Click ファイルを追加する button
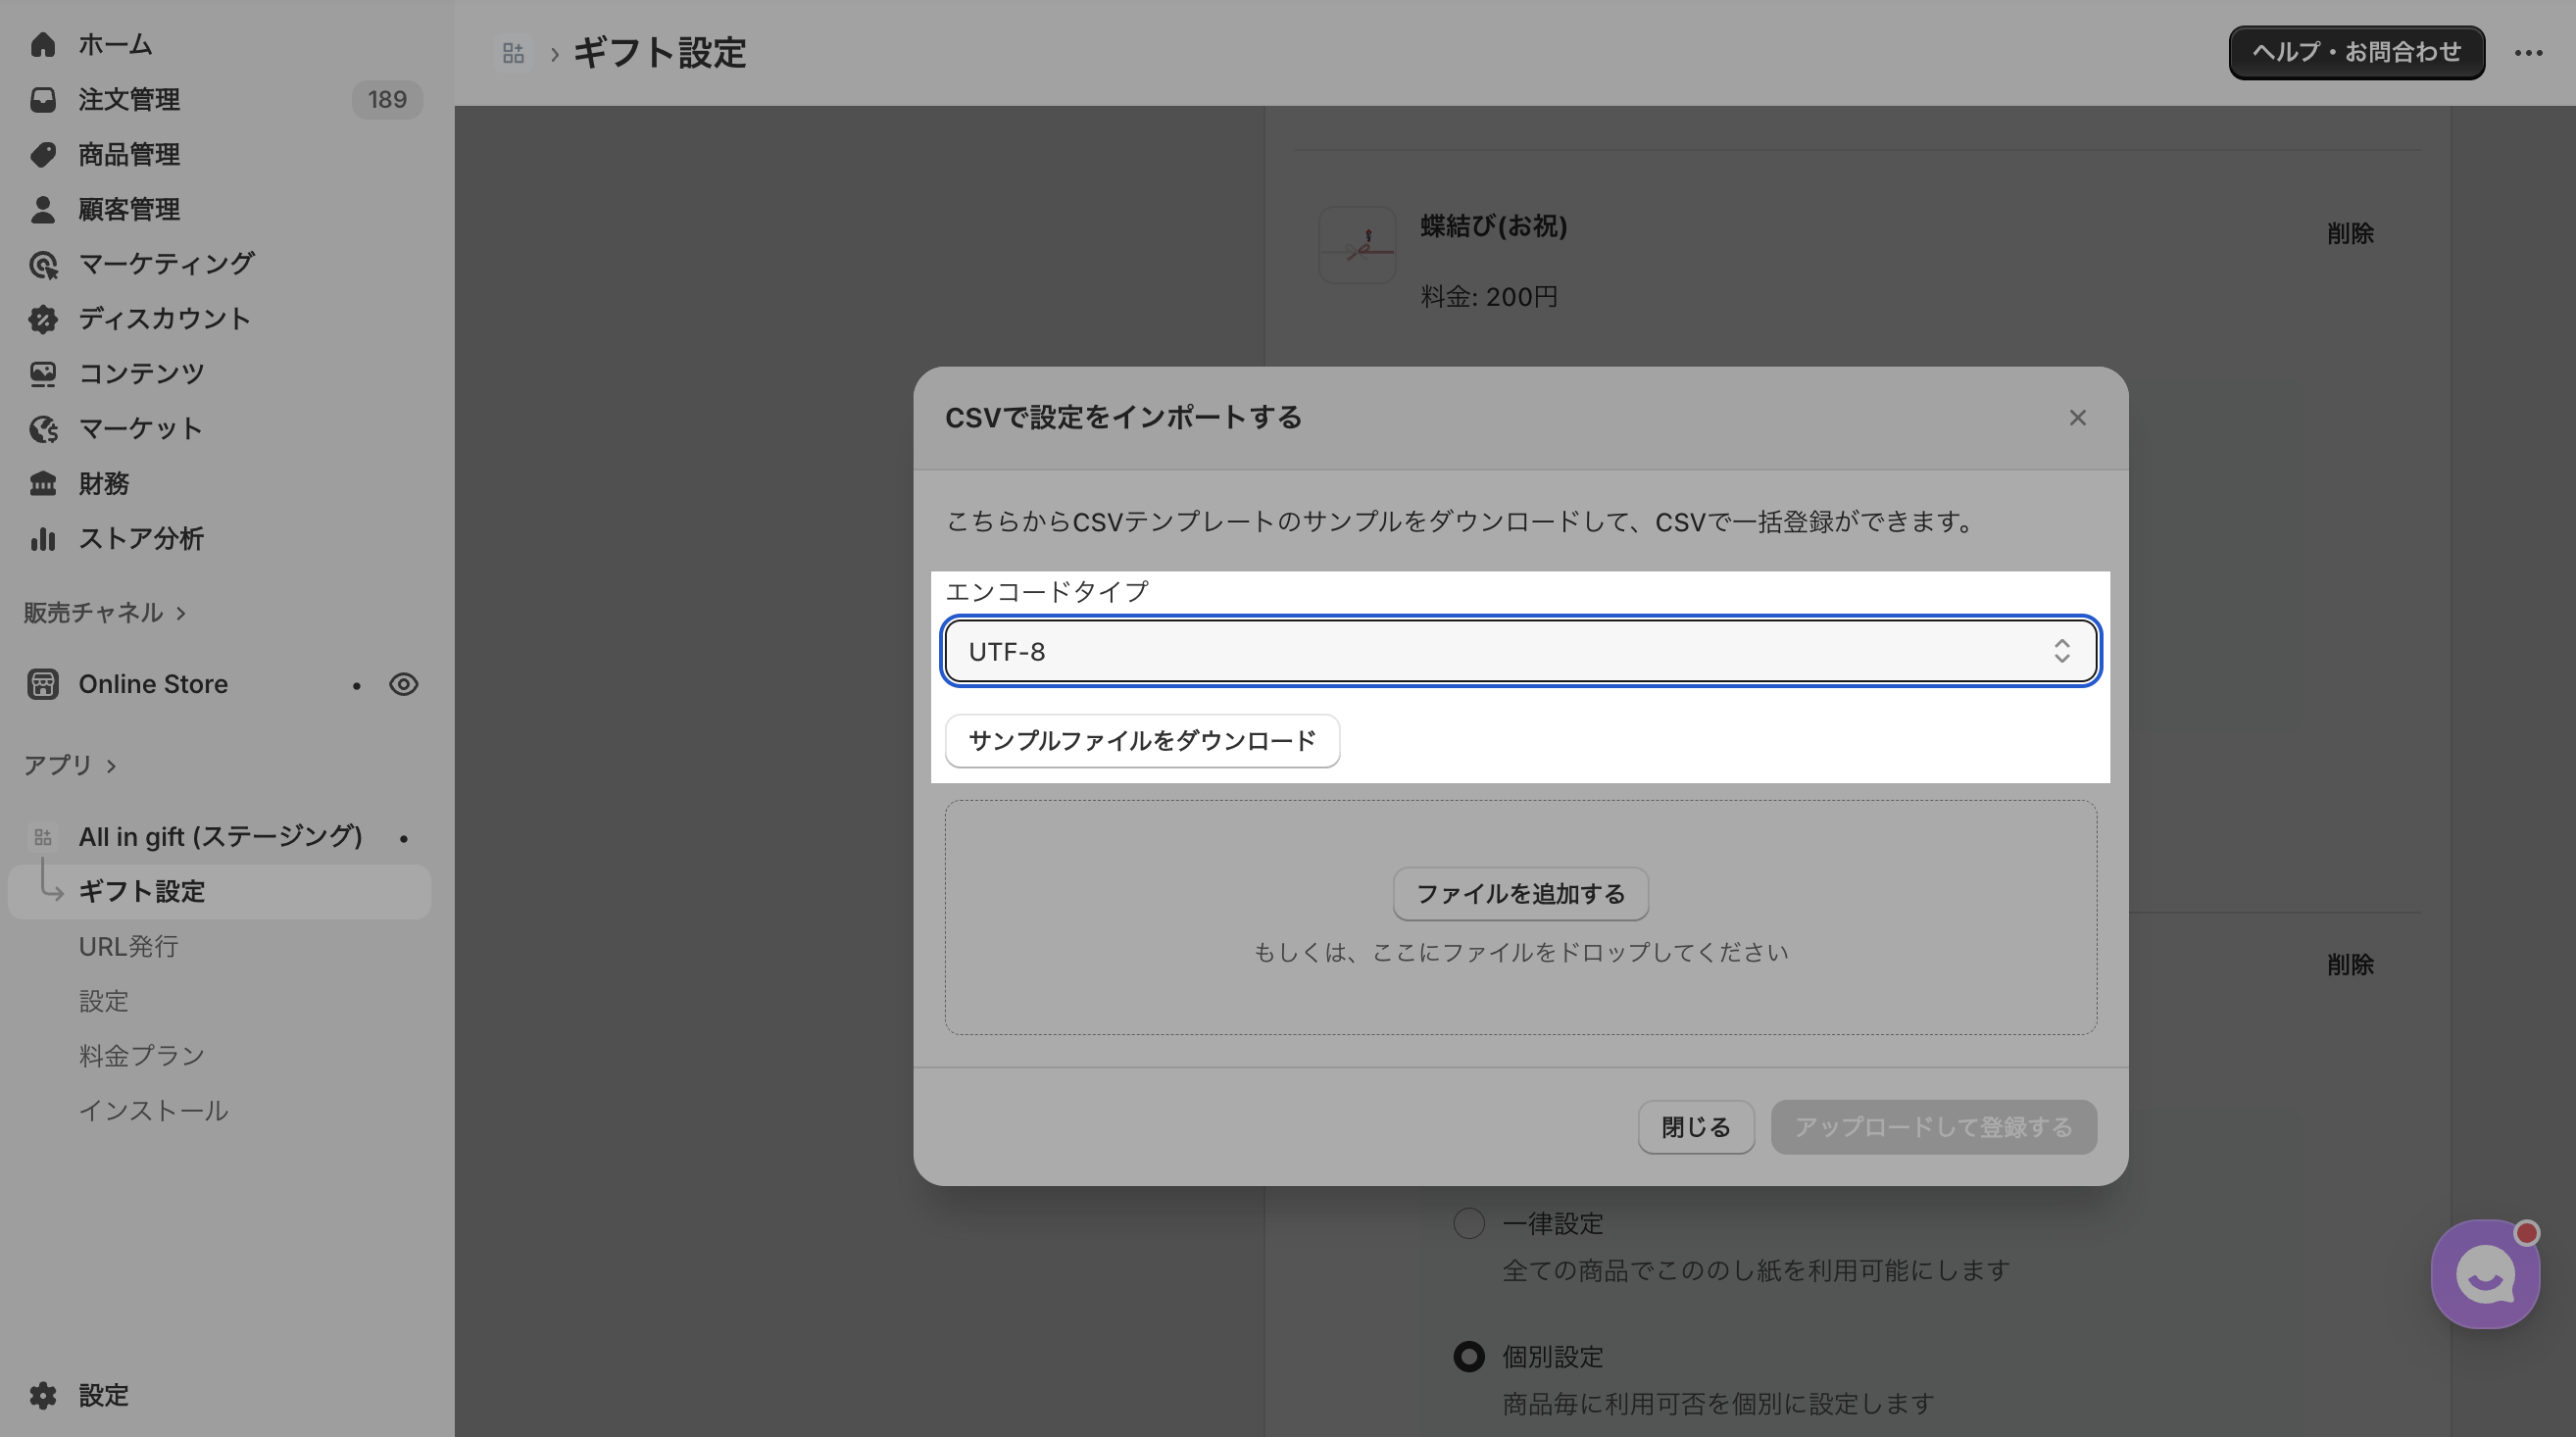Viewport: 2576px width, 1437px height. tap(1519, 894)
